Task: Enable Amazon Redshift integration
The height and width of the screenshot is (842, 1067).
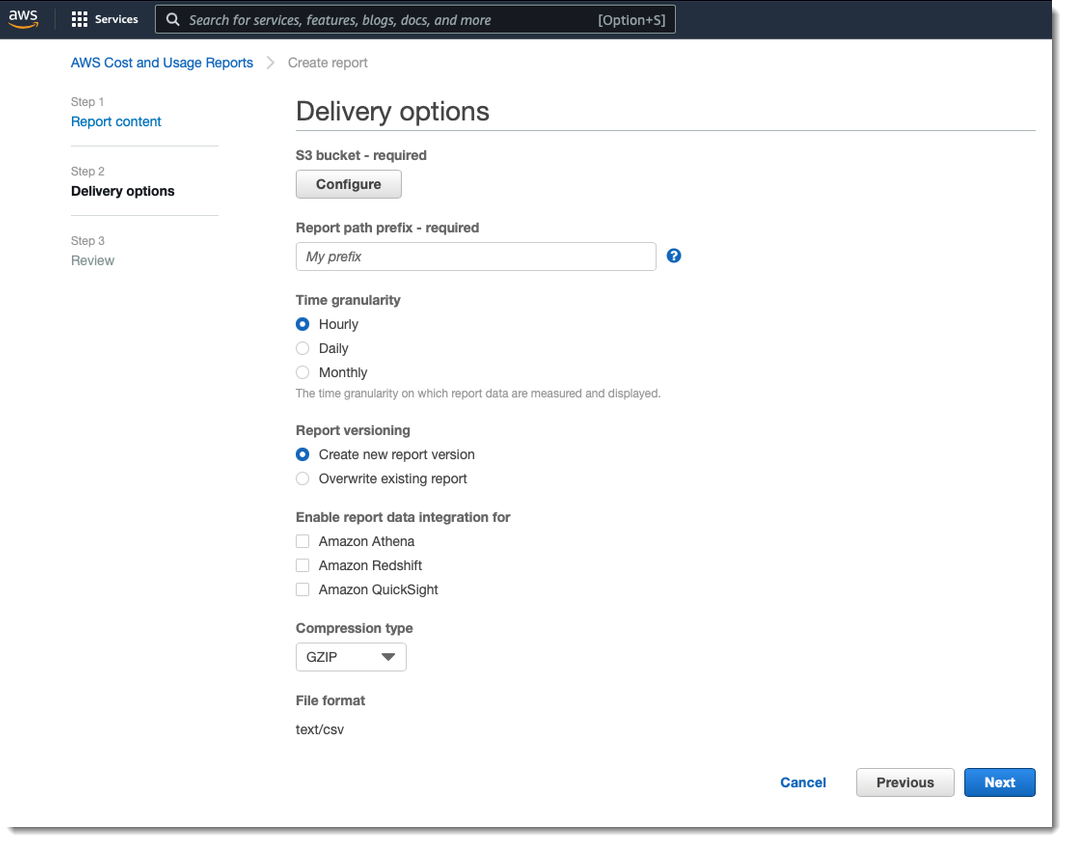Action: coord(303,566)
